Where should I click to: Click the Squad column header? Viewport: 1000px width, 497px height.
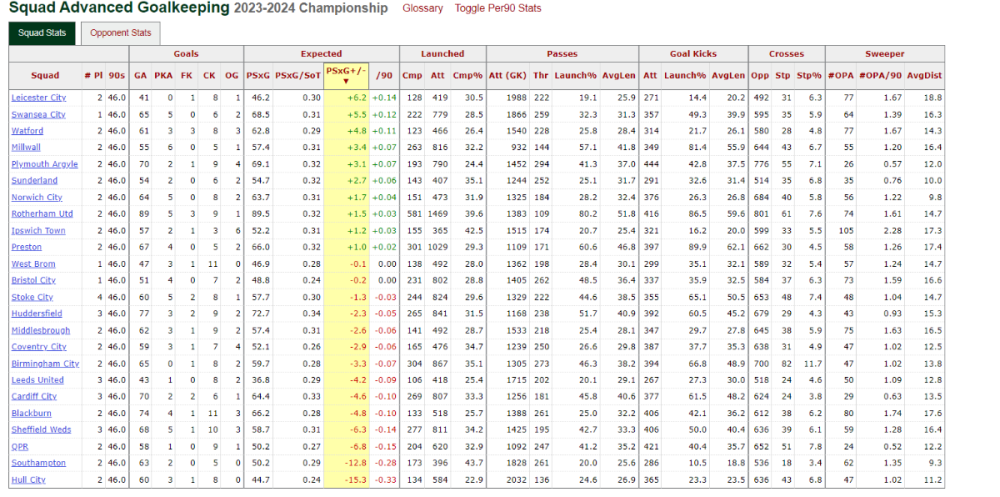(45, 75)
